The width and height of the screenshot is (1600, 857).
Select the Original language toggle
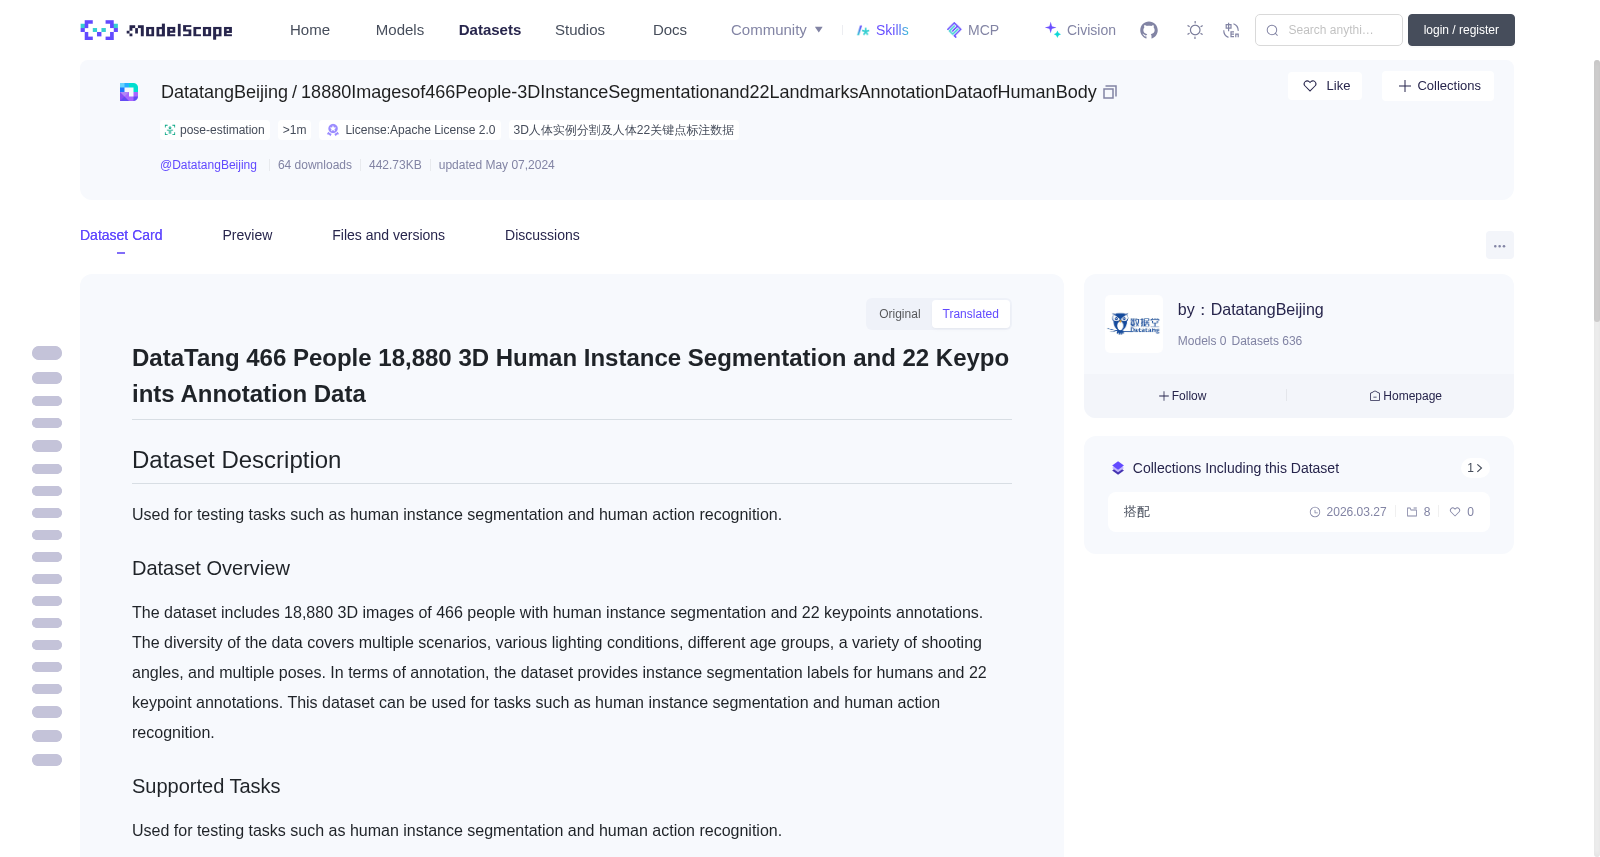point(900,314)
